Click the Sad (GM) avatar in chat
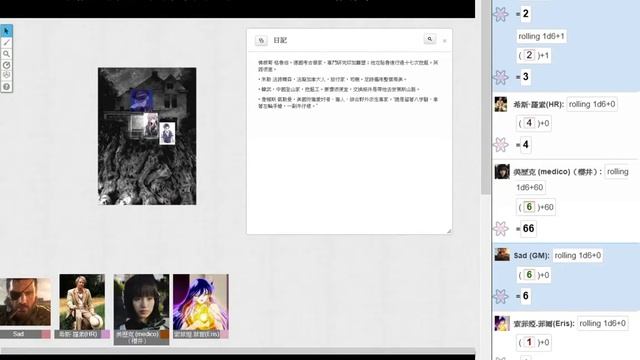This screenshot has height=360, width=640. pyautogui.click(x=502, y=254)
